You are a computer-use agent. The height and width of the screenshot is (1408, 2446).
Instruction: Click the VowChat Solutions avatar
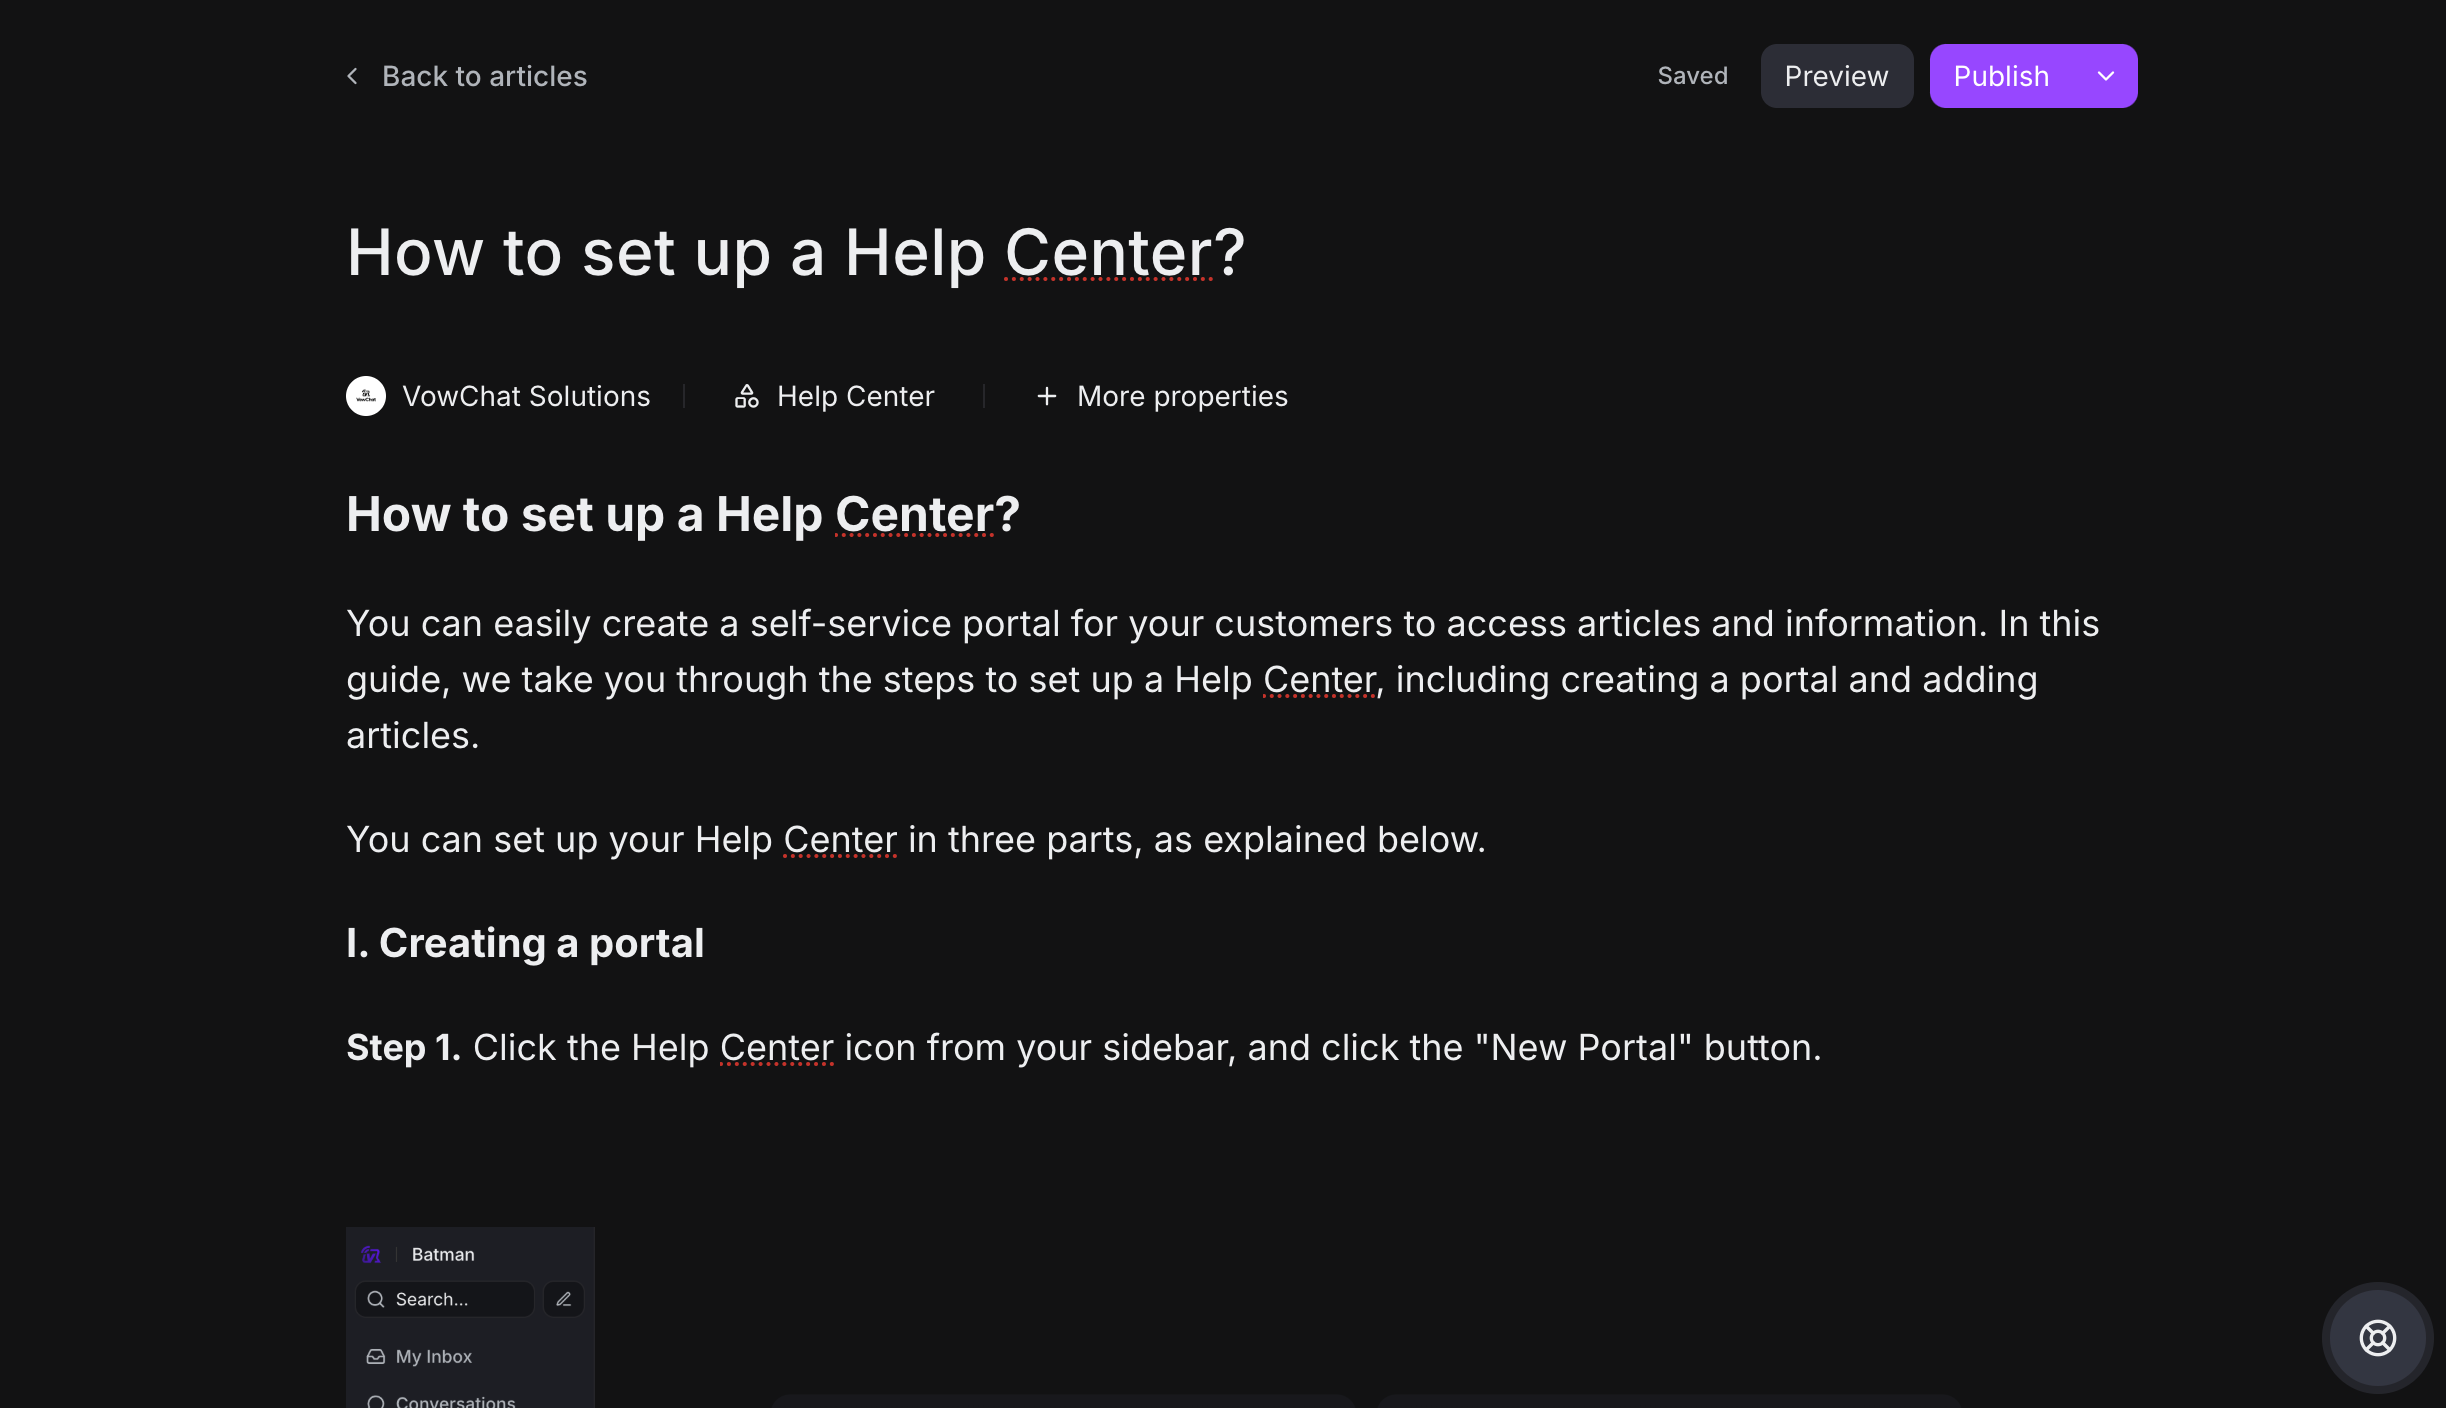(366, 396)
